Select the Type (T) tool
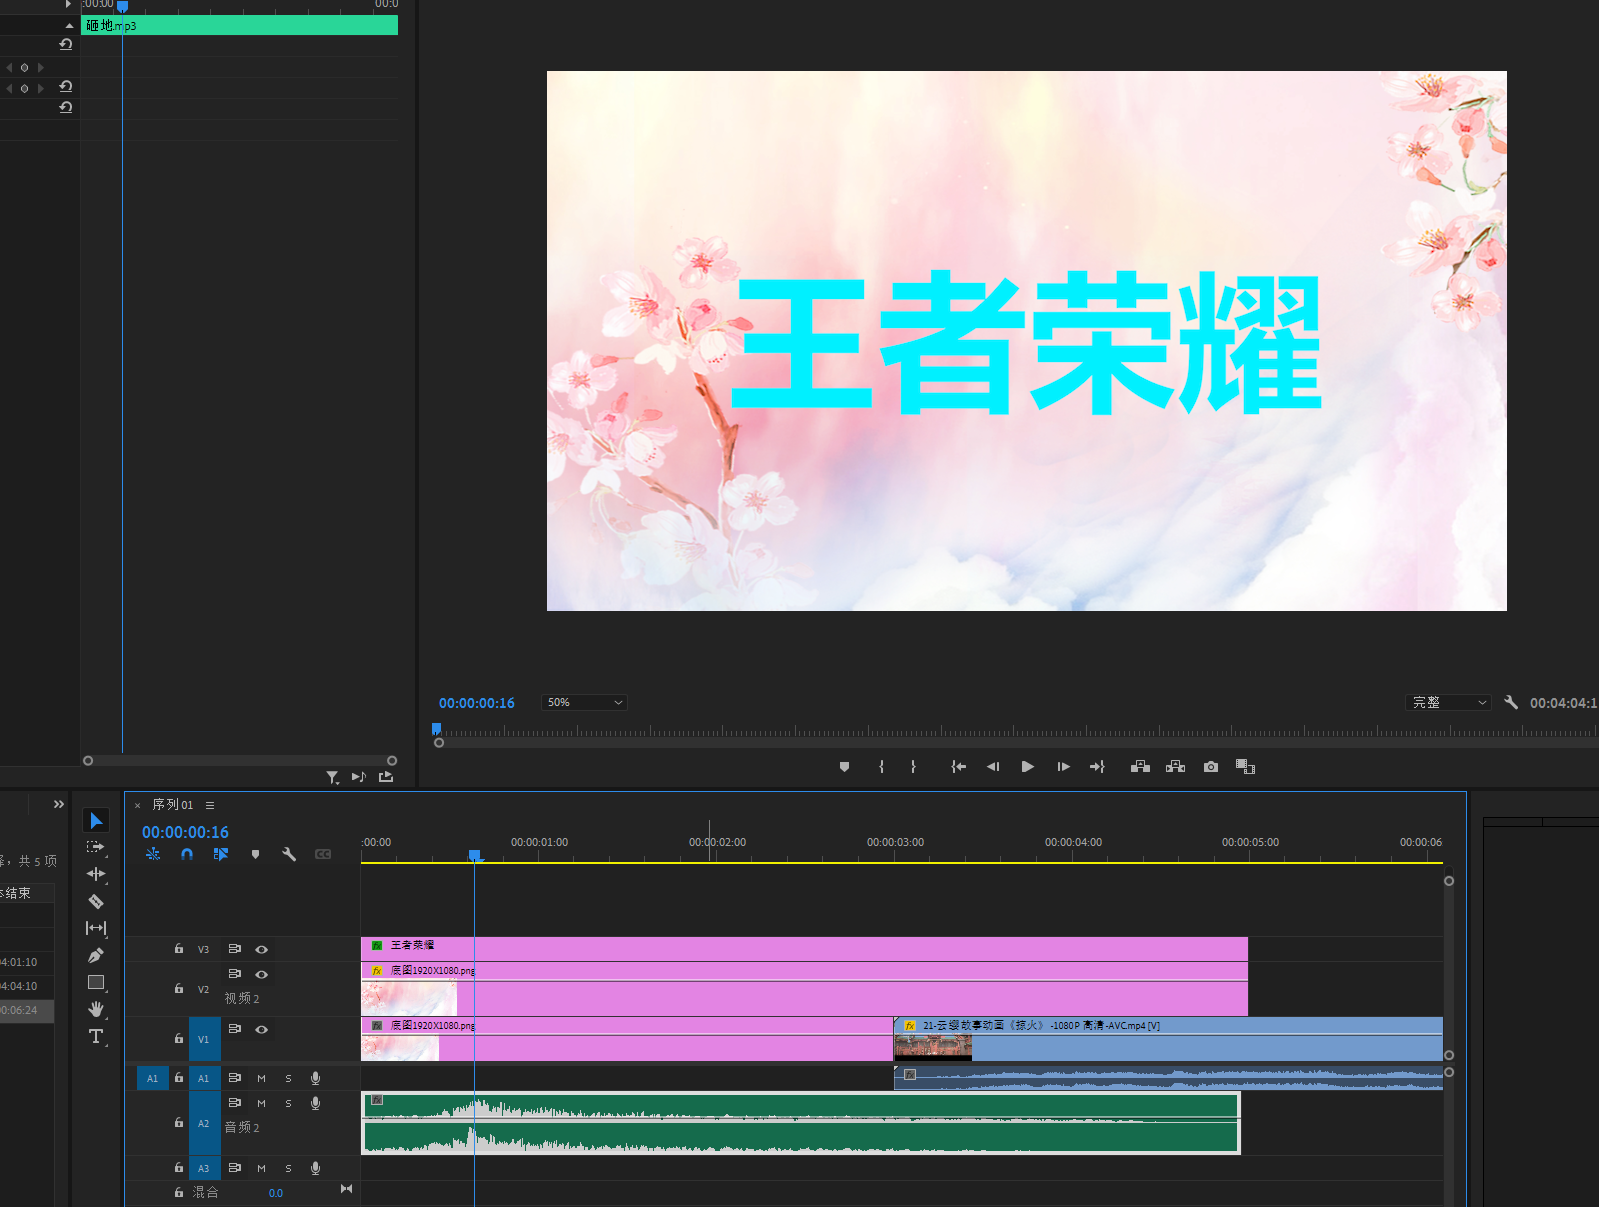 pyautogui.click(x=96, y=1036)
